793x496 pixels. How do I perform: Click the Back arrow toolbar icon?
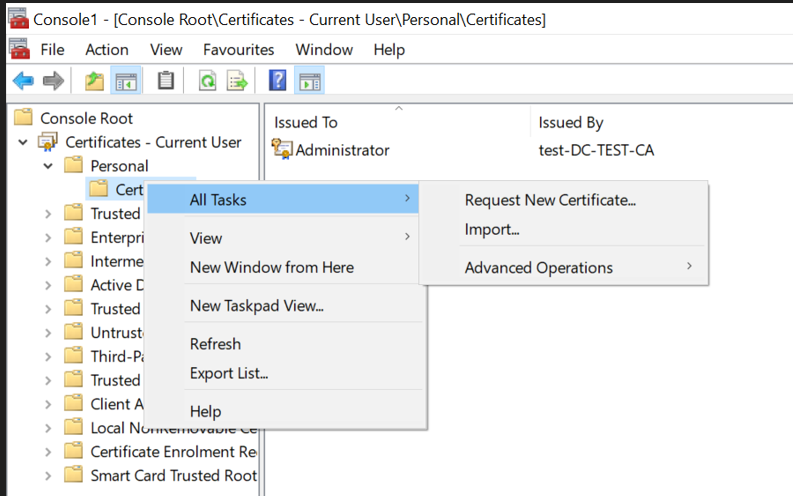23,81
